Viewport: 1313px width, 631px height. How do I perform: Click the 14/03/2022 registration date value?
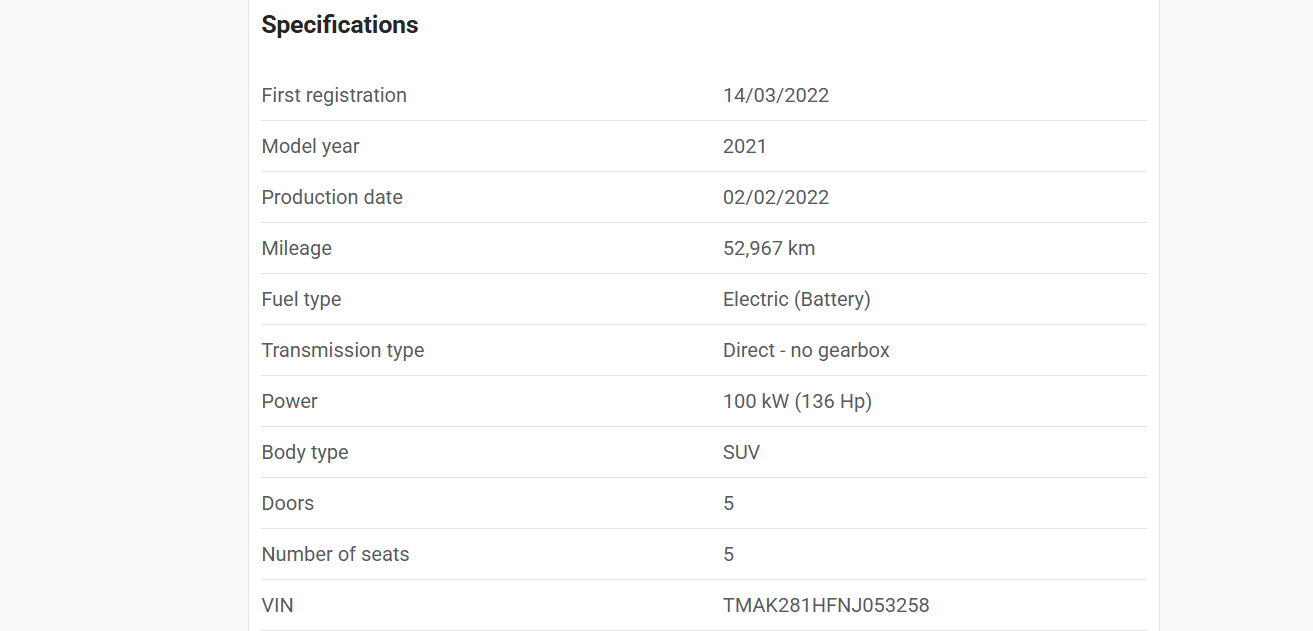(776, 96)
